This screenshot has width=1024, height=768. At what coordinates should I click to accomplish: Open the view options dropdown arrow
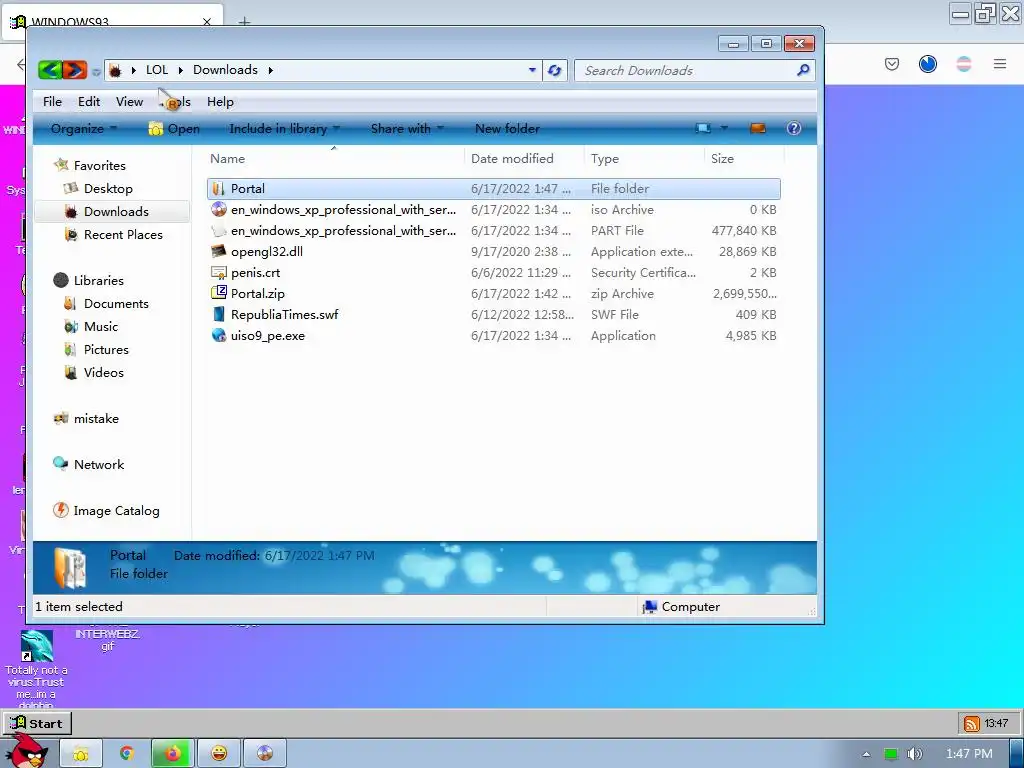[x=724, y=128]
